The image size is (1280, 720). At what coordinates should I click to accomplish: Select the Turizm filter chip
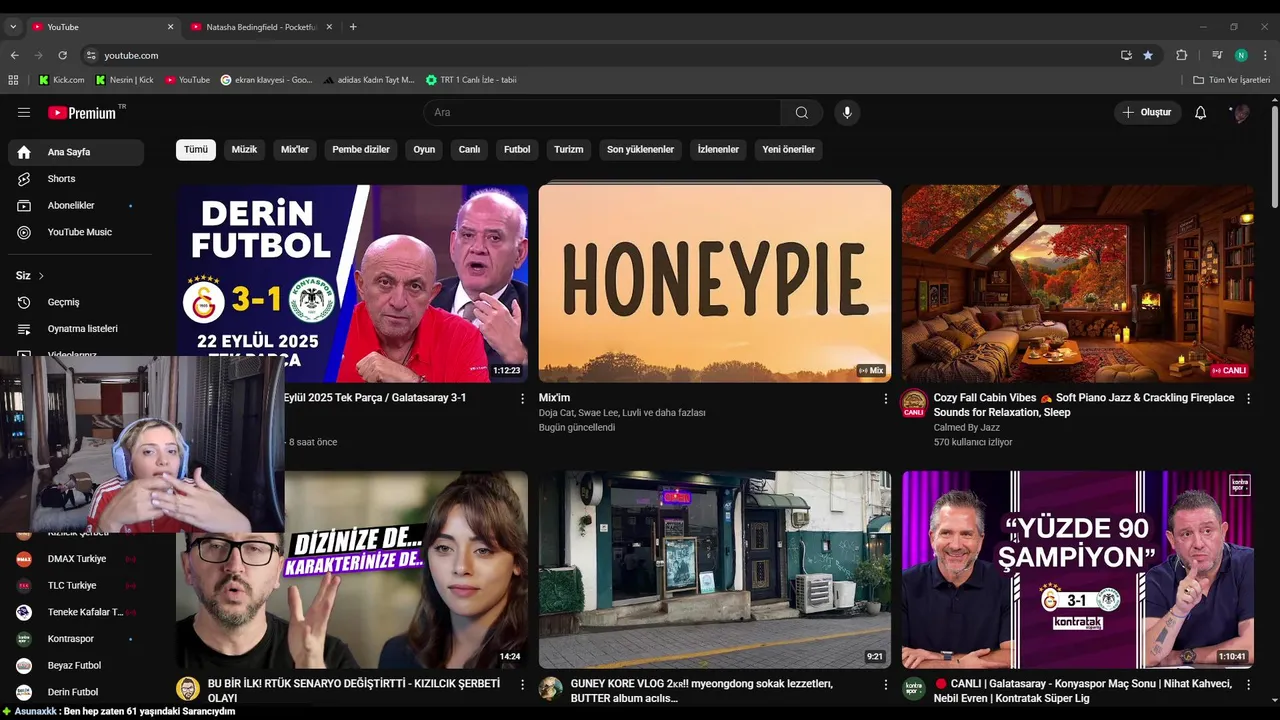(x=568, y=149)
